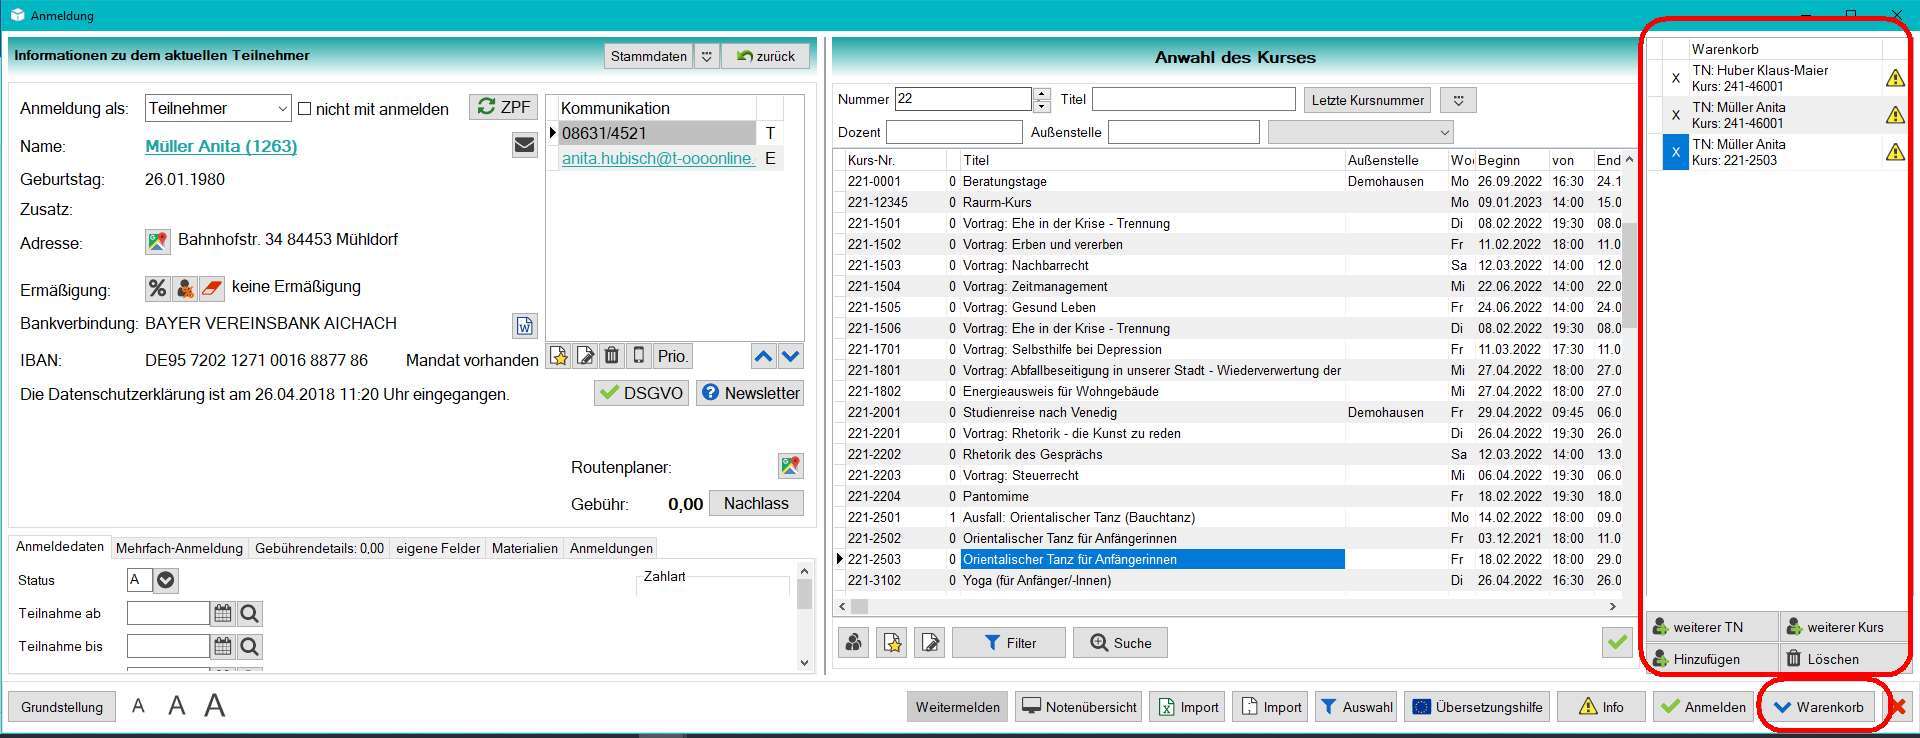Switch to the Mehrfach-Anmeldung tab
This screenshot has height=738, width=1920.
coord(179,548)
